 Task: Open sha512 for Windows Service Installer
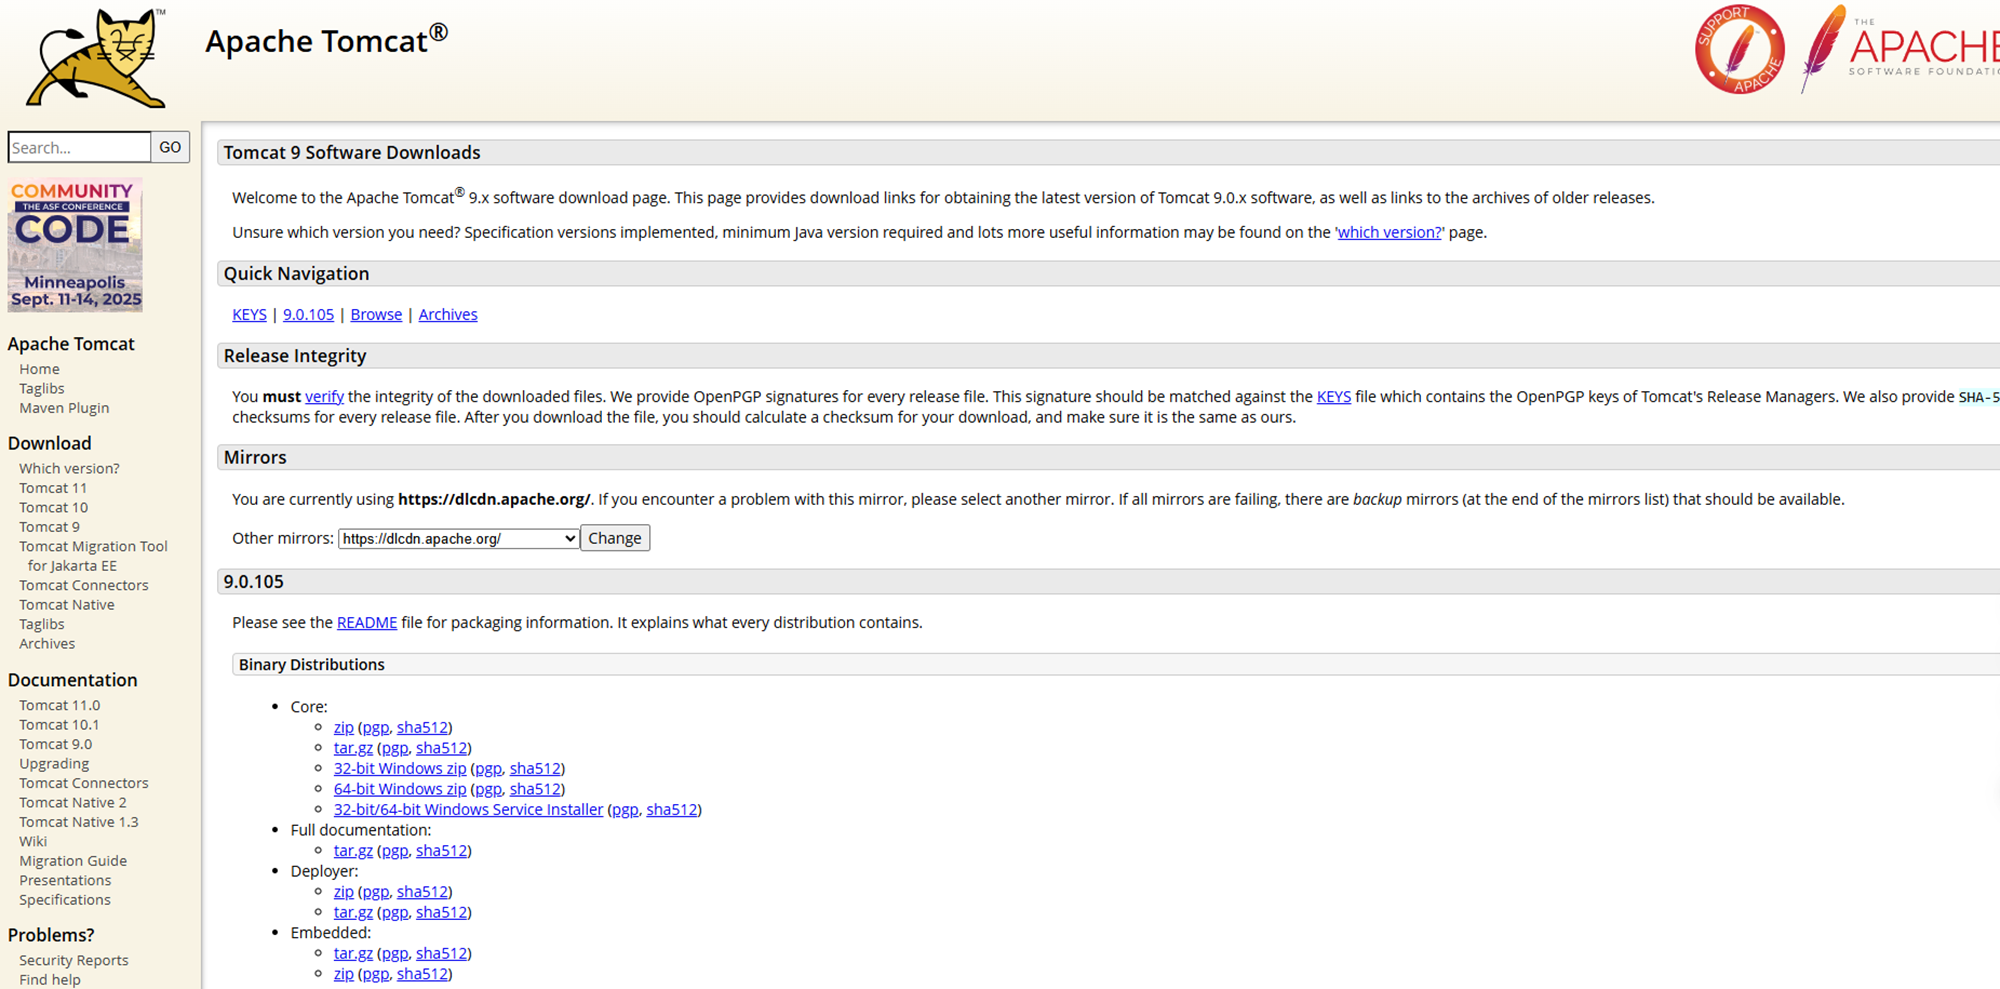coord(672,809)
